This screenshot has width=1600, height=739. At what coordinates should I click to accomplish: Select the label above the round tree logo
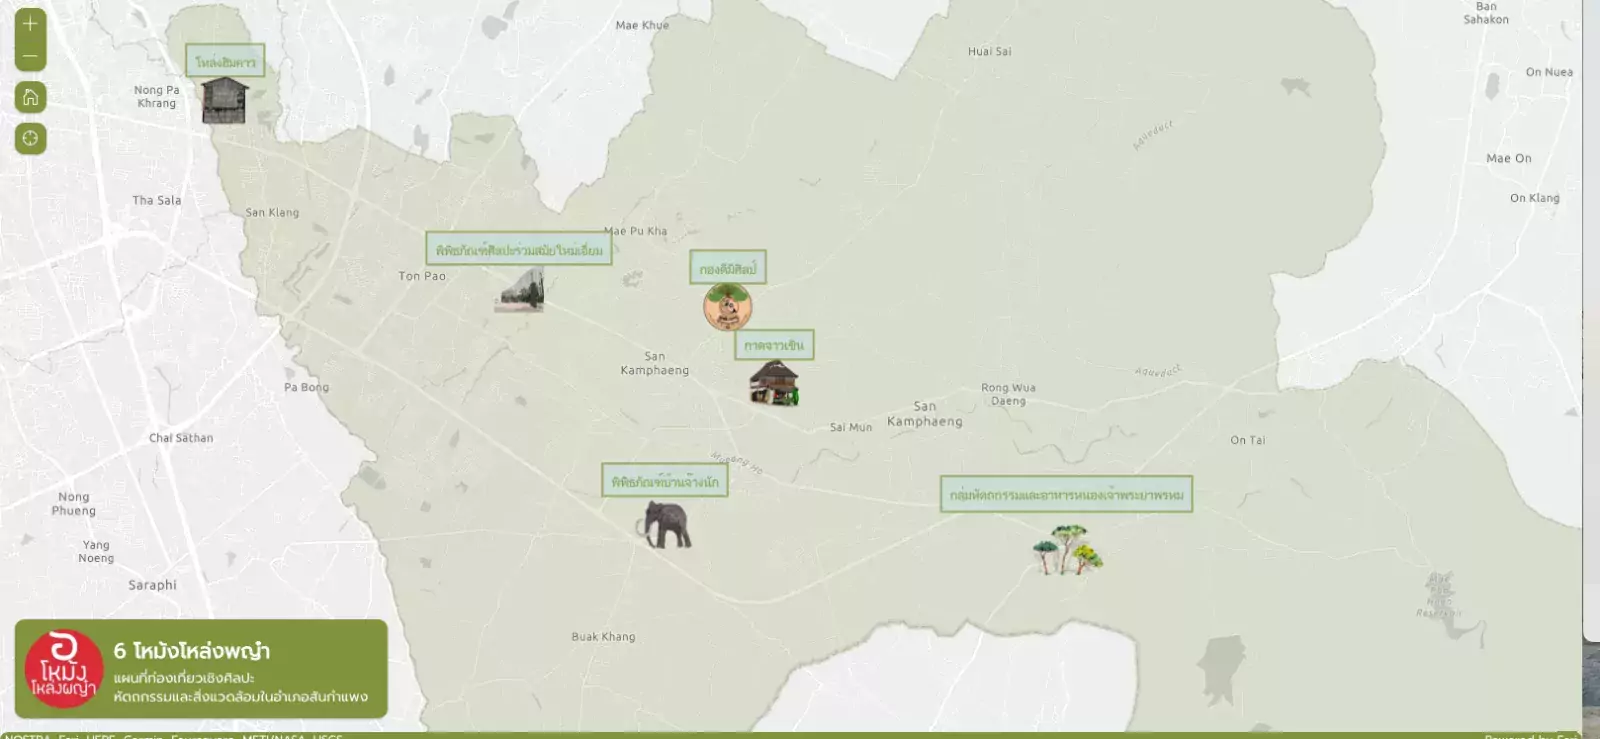click(728, 268)
